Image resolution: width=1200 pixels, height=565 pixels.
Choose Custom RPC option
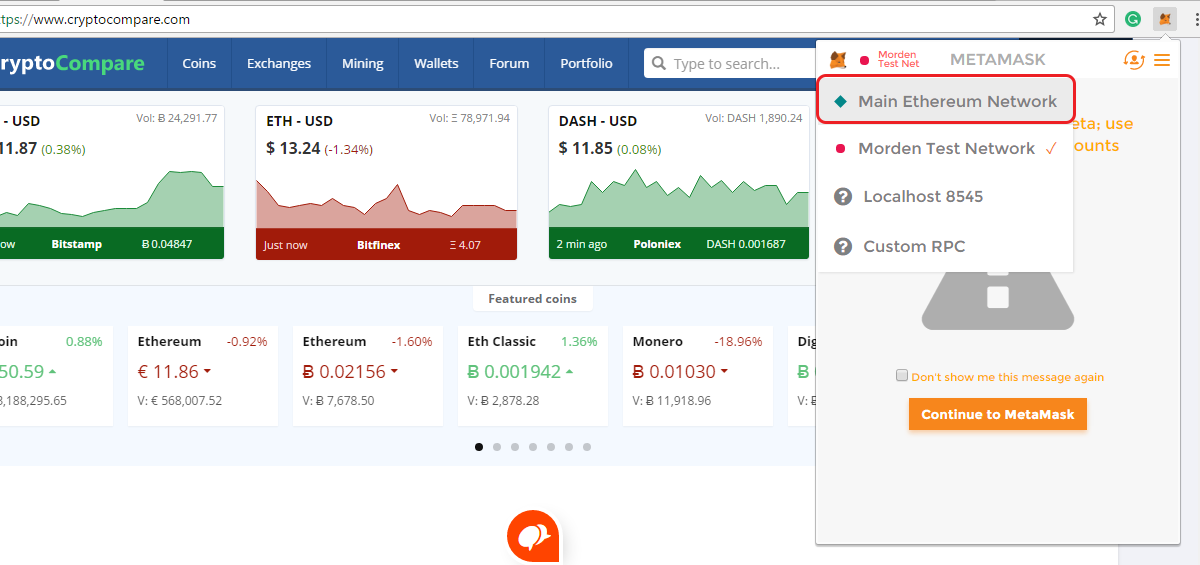click(x=946, y=246)
